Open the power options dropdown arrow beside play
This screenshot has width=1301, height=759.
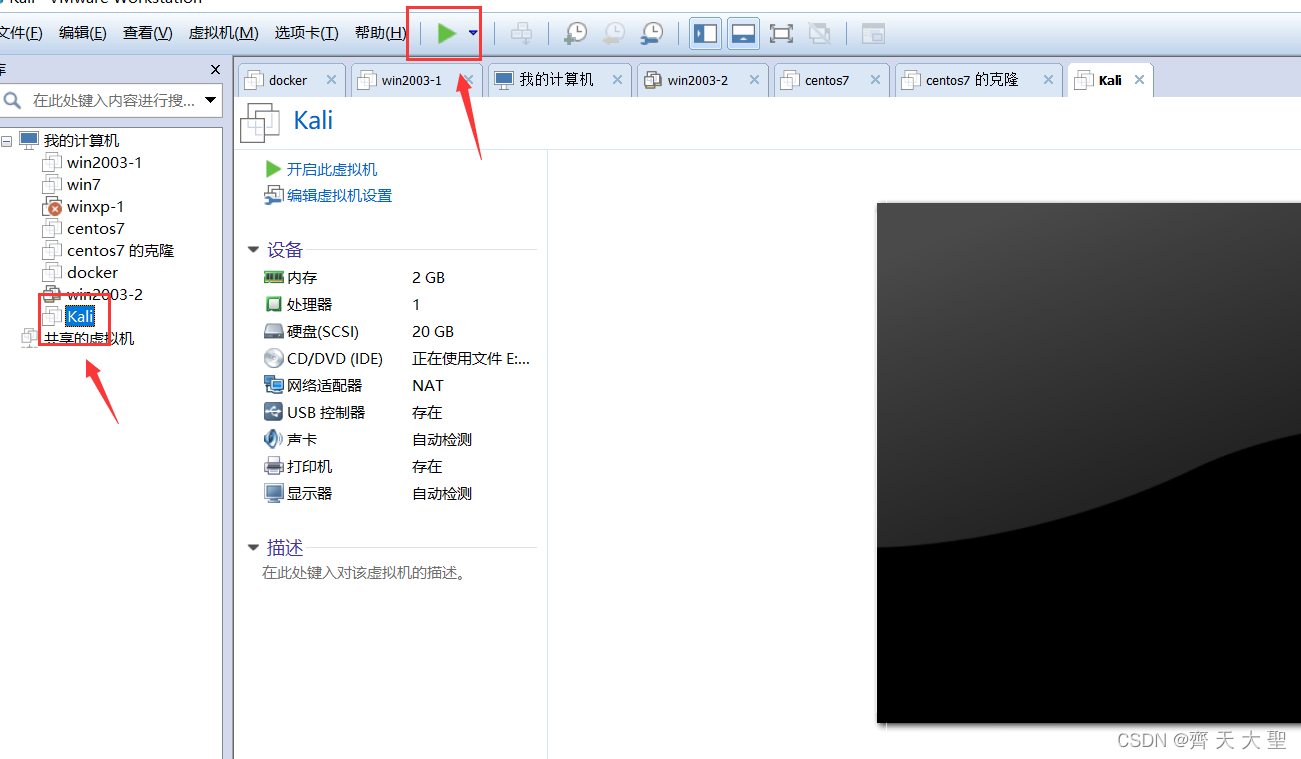[473, 33]
